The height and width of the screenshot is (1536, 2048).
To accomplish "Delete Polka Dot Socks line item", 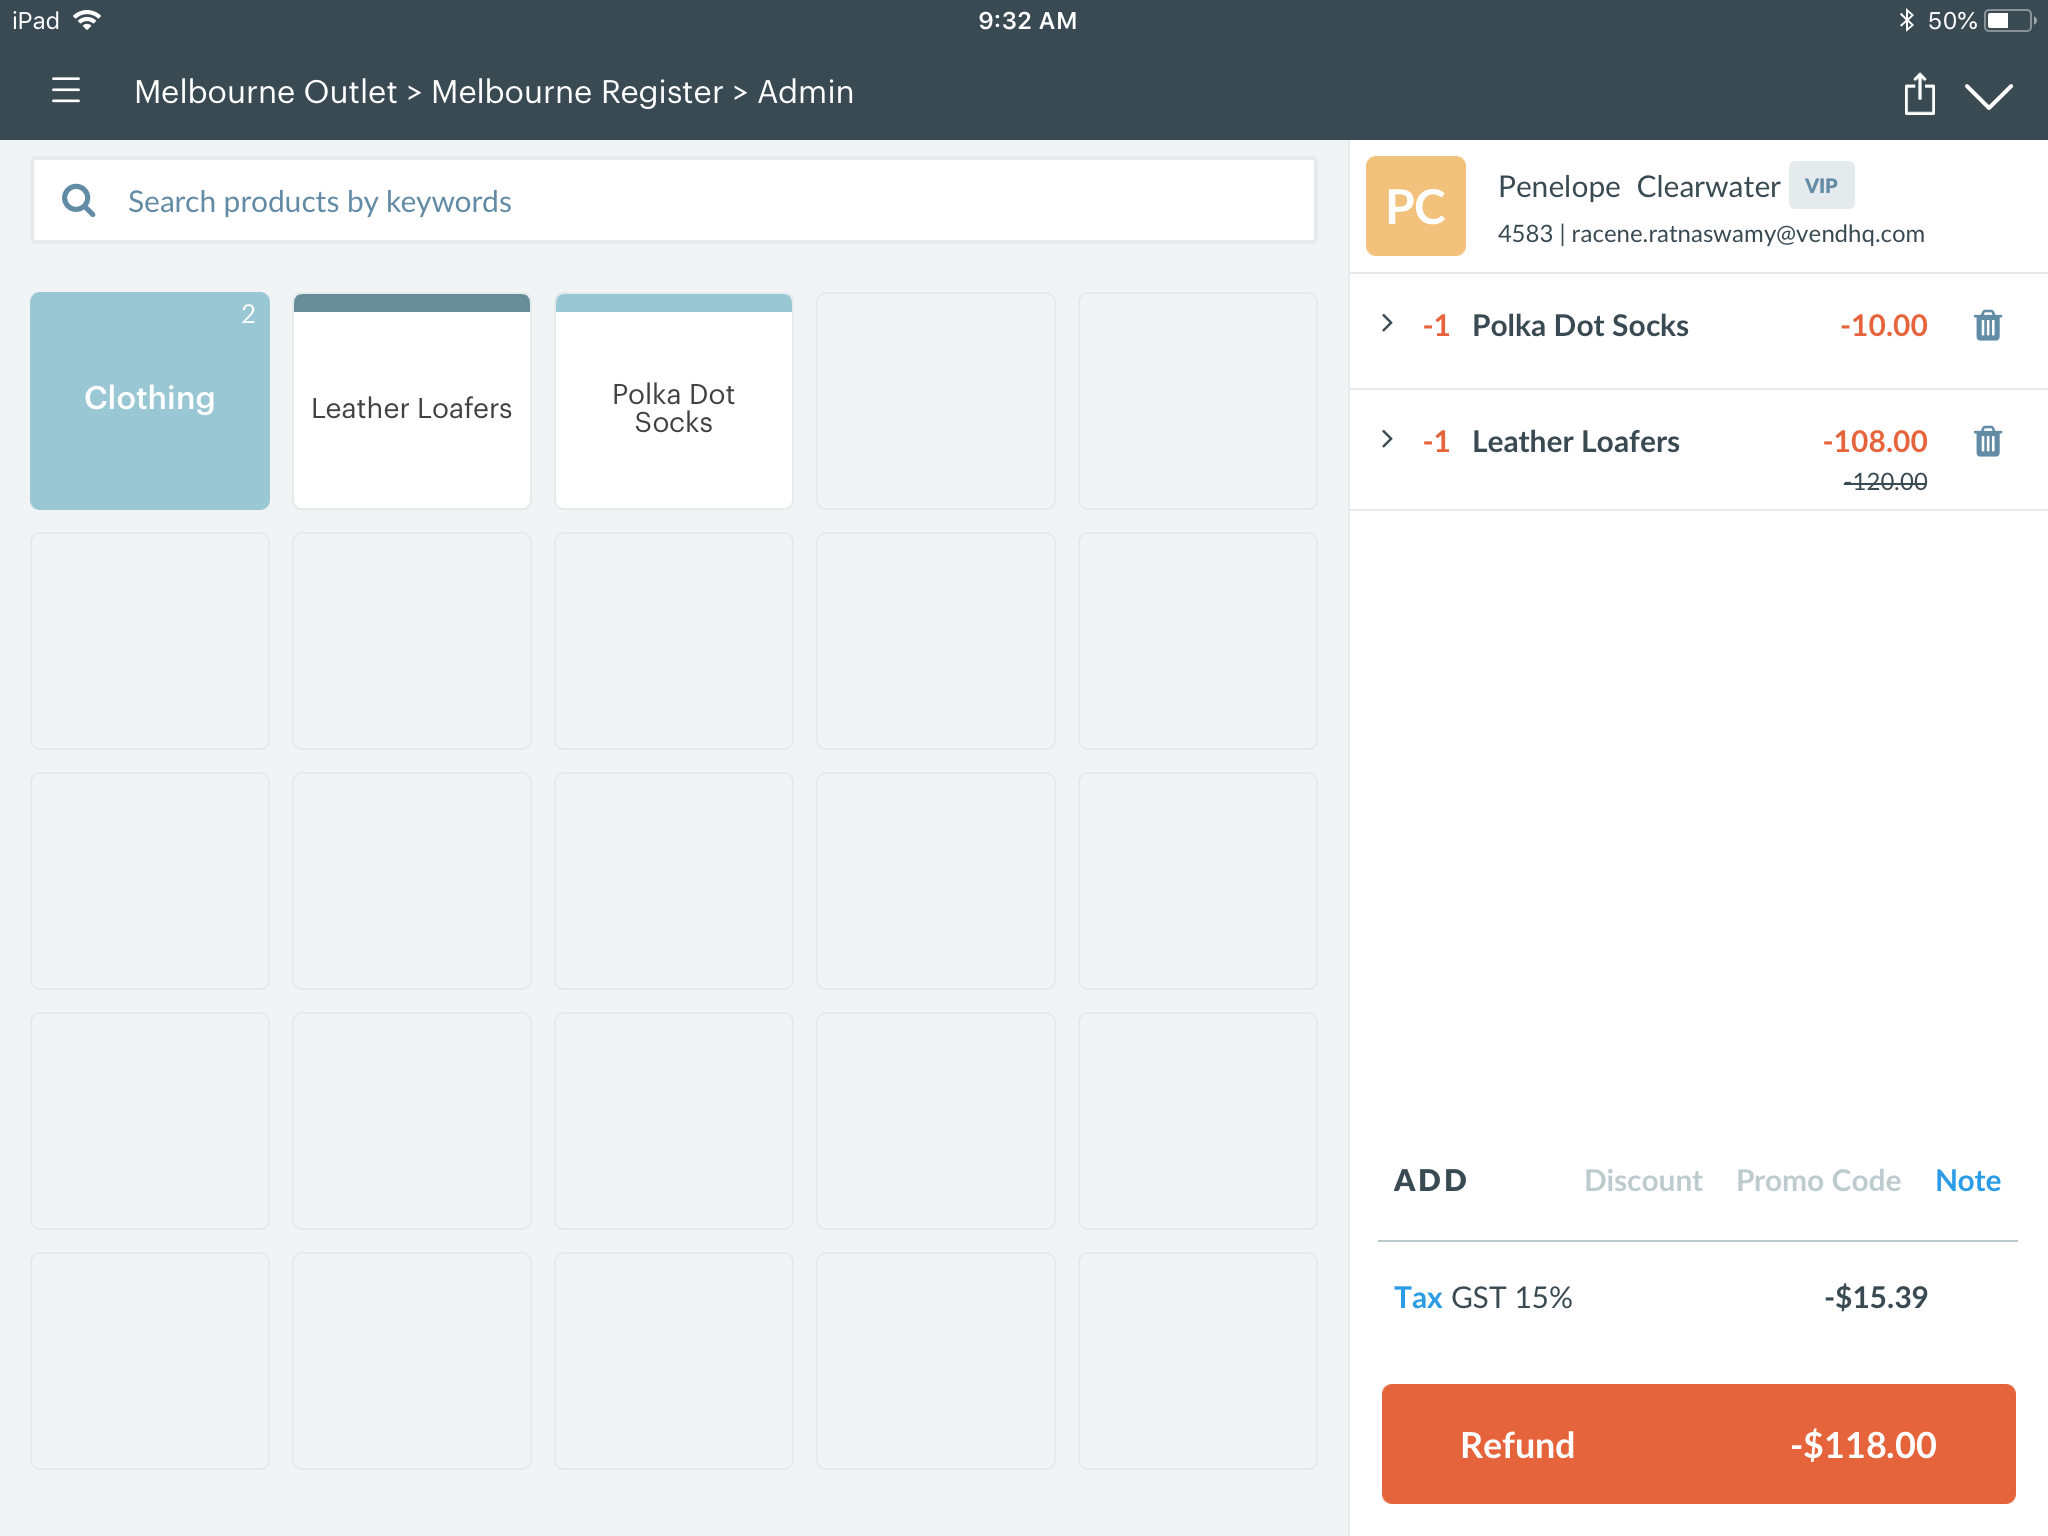I will tap(1987, 326).
